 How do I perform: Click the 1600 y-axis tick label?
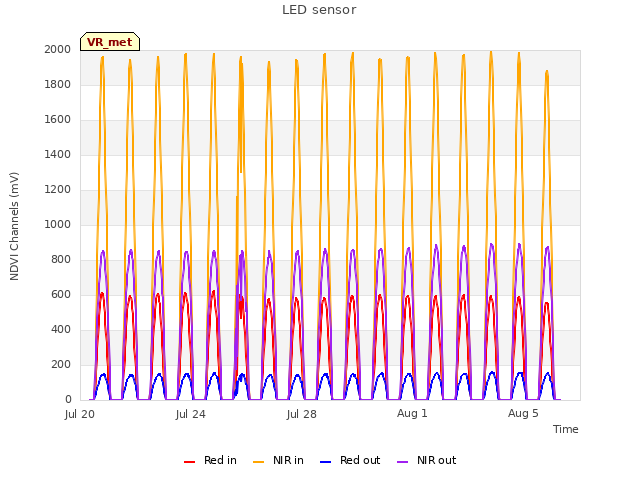[x=58, y=120]
